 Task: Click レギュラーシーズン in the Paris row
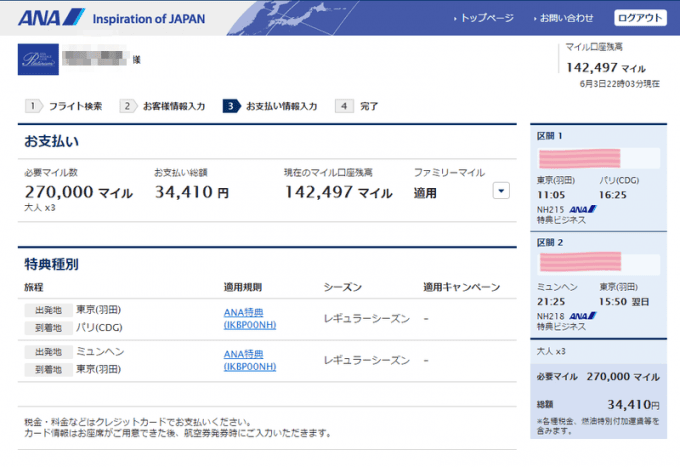[x=366, y=319]
